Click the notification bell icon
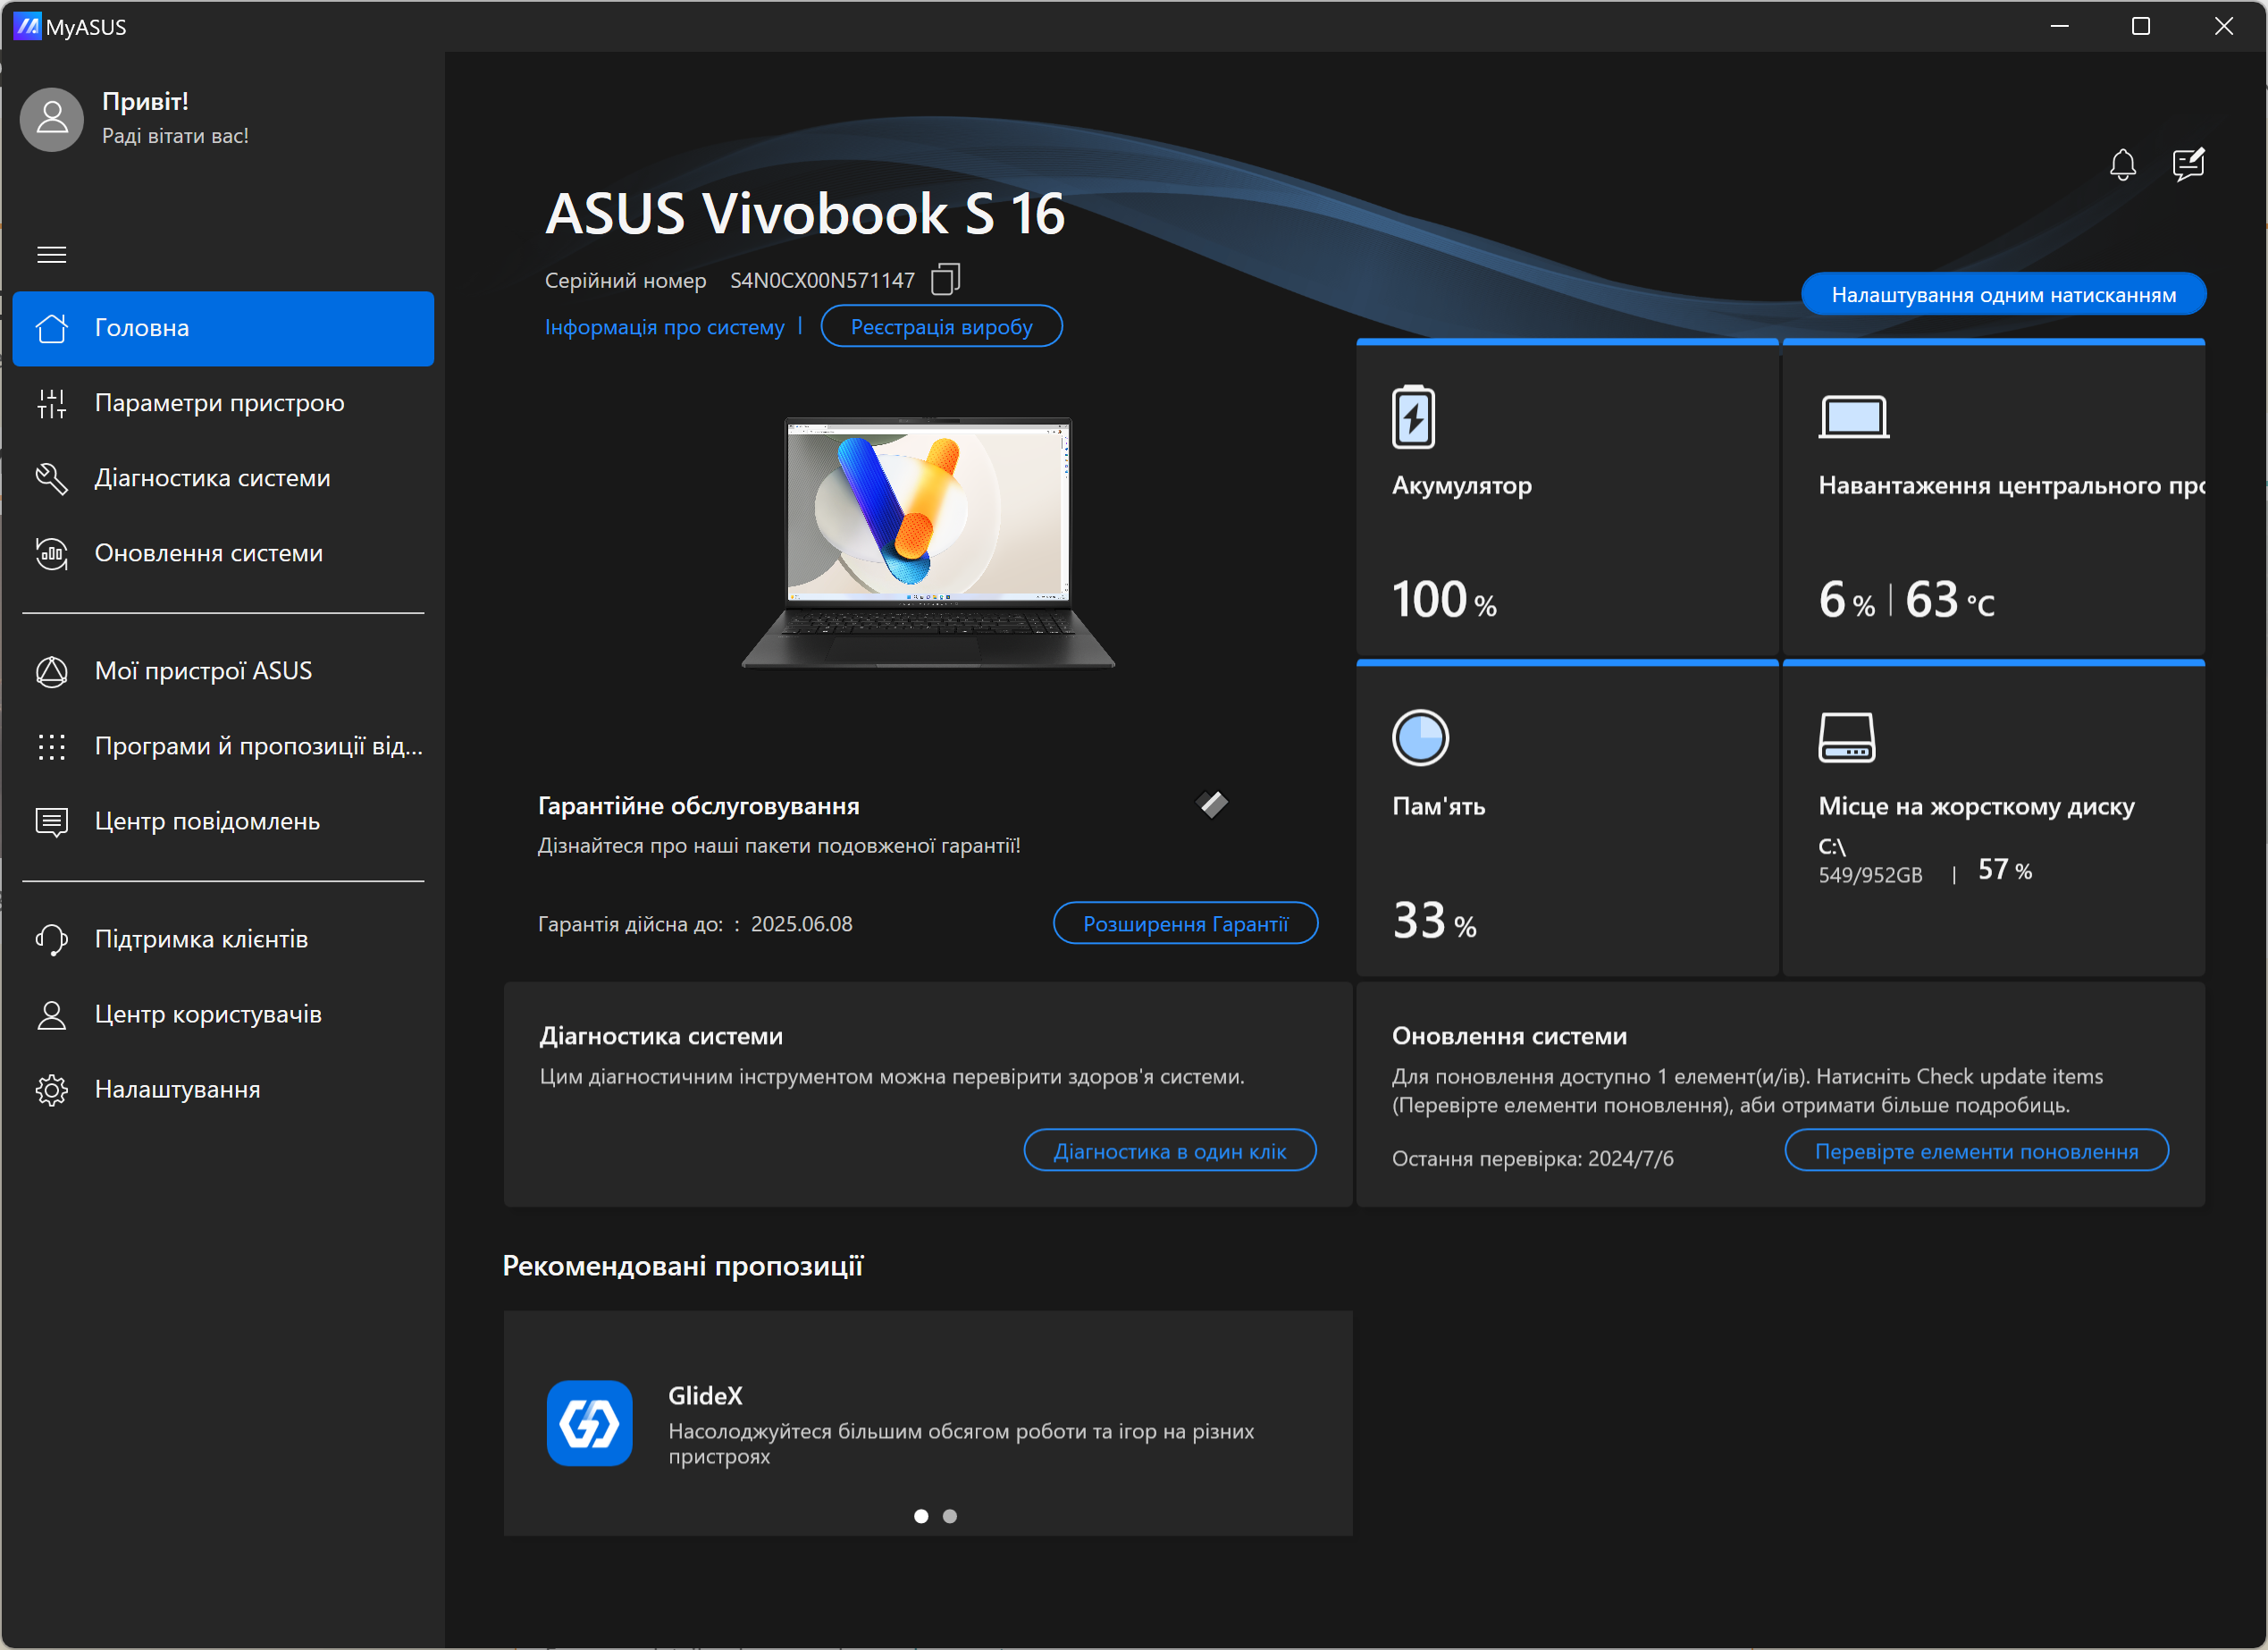This screenshot has height=1650, width=2268. click(2122, 164)
